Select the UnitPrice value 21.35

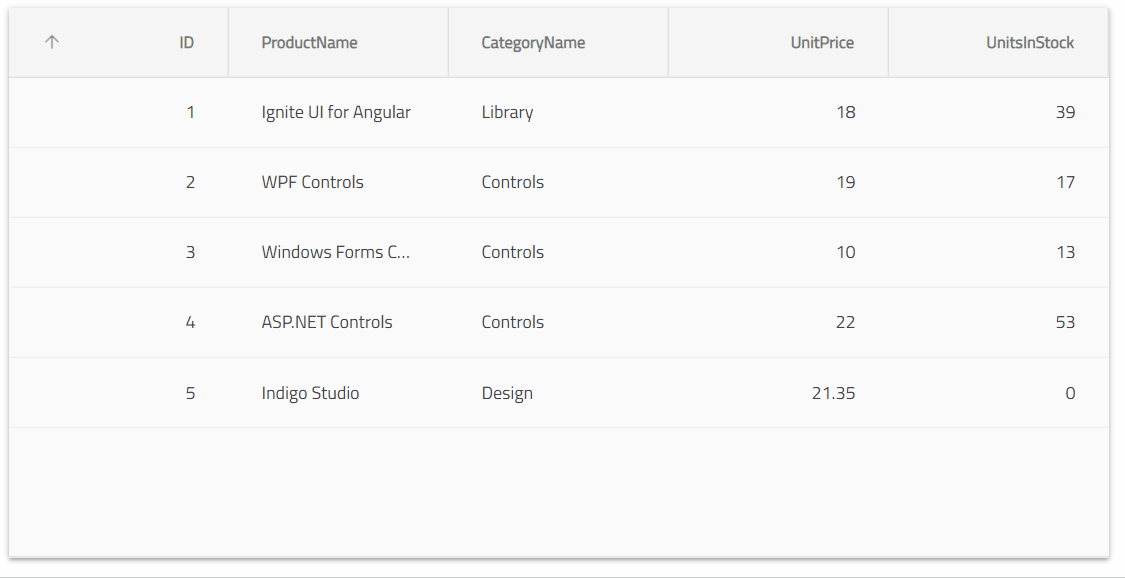pos(832,392)
